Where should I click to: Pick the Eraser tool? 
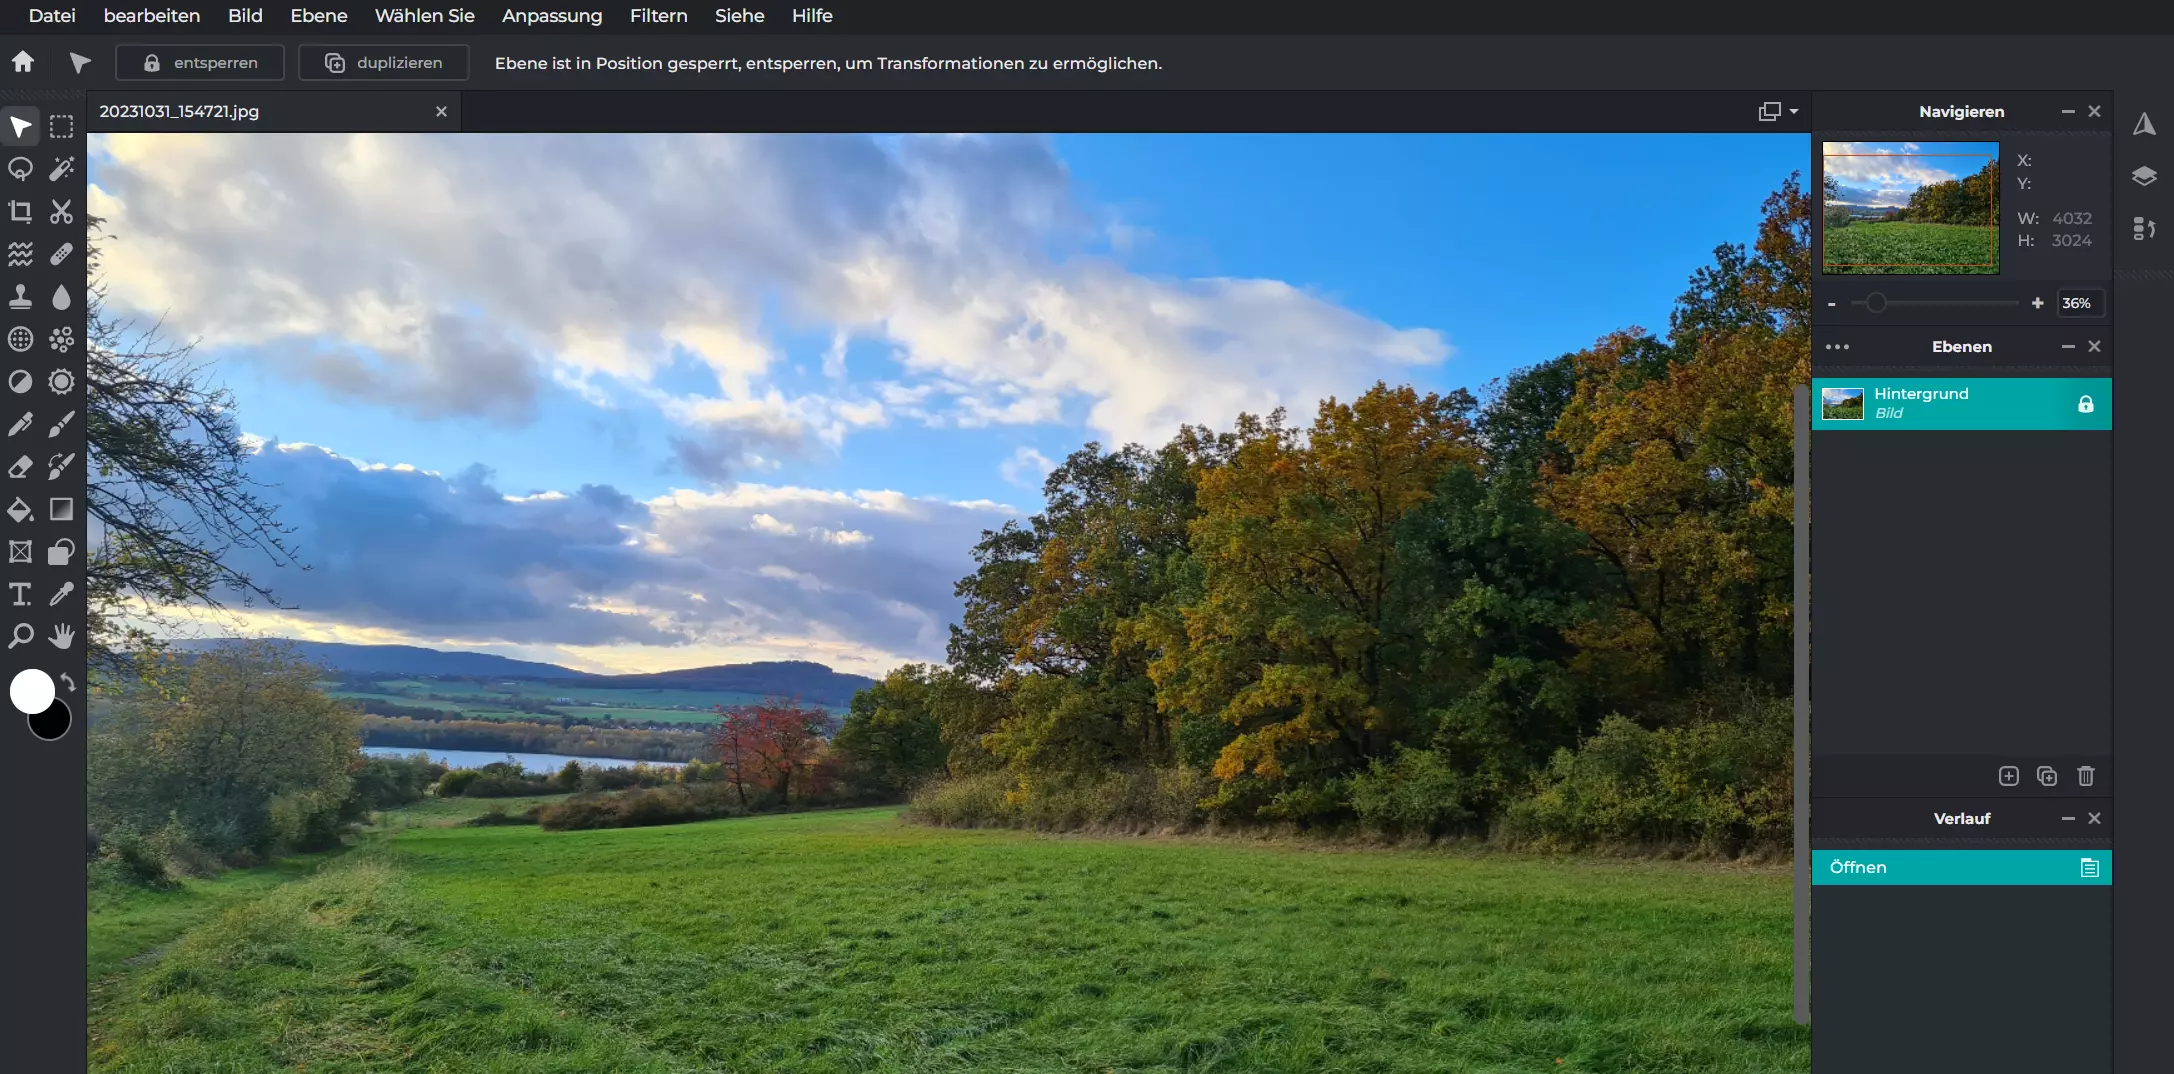tap(20, 467)
